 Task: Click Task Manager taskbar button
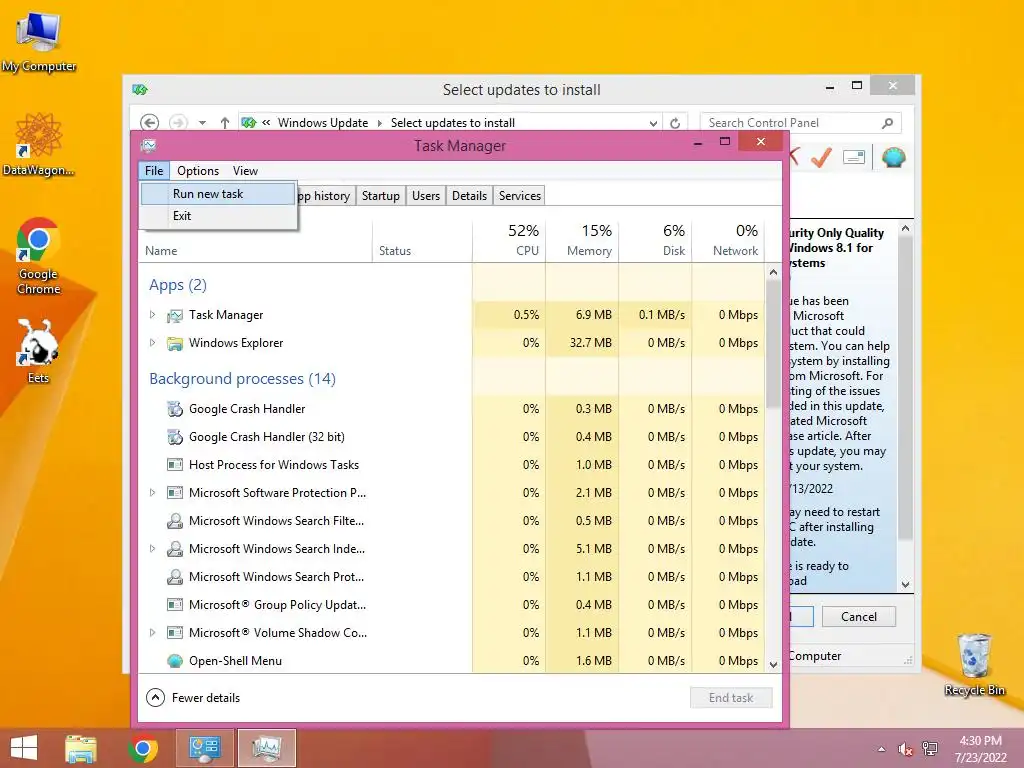tap(267, 748)
